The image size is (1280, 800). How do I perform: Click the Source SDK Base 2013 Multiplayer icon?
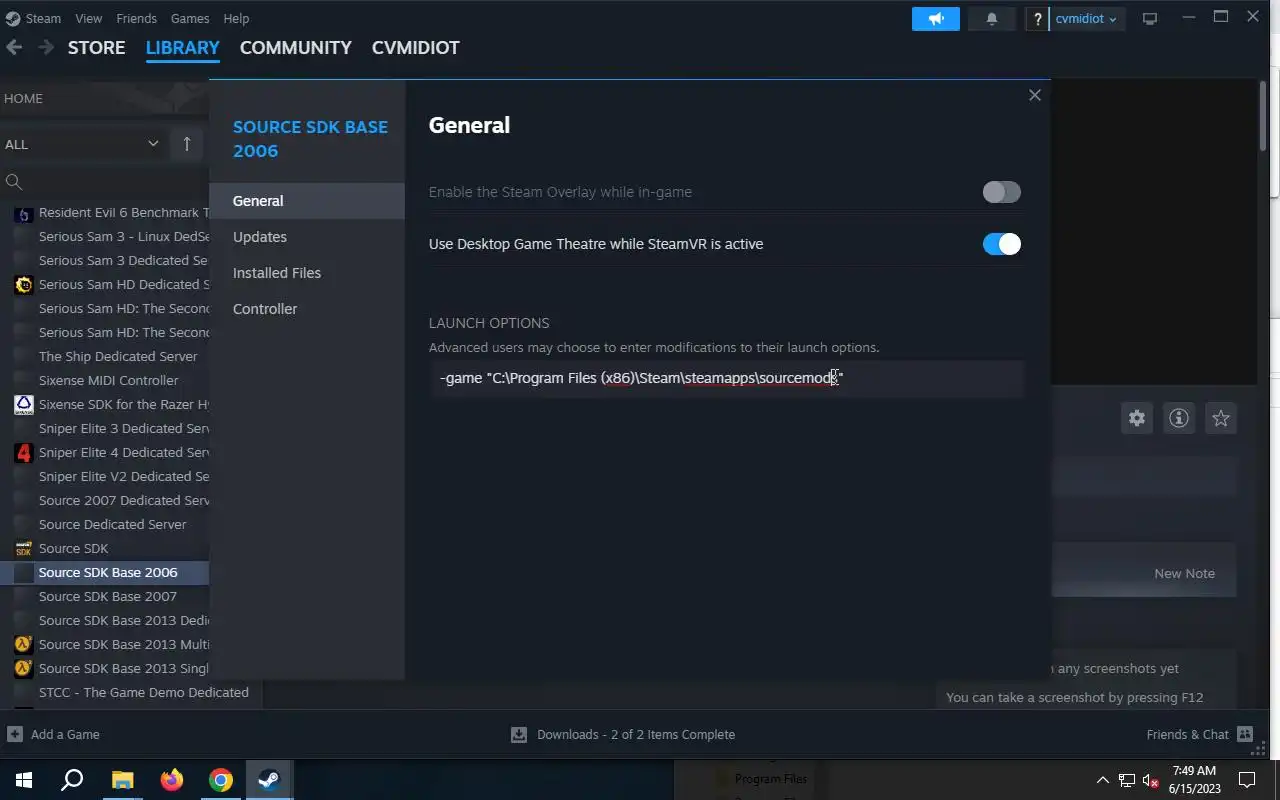(23, 644)
